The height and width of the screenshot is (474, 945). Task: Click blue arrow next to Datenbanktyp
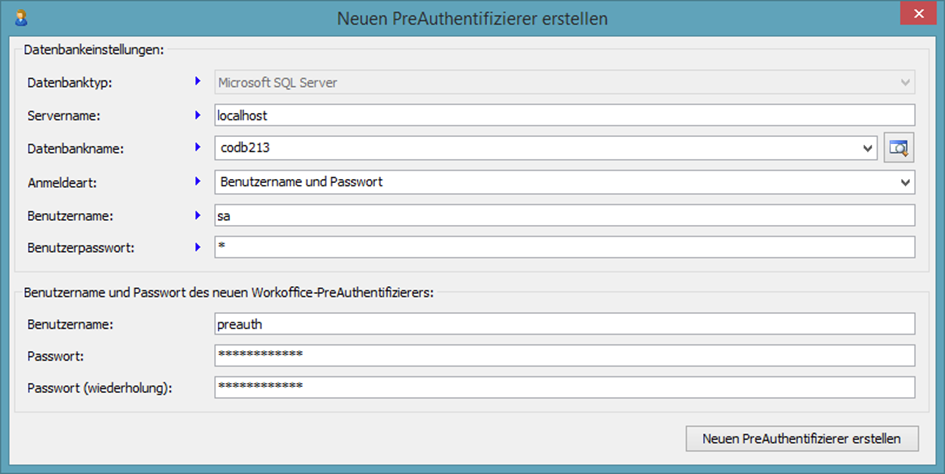click(198, 82)
